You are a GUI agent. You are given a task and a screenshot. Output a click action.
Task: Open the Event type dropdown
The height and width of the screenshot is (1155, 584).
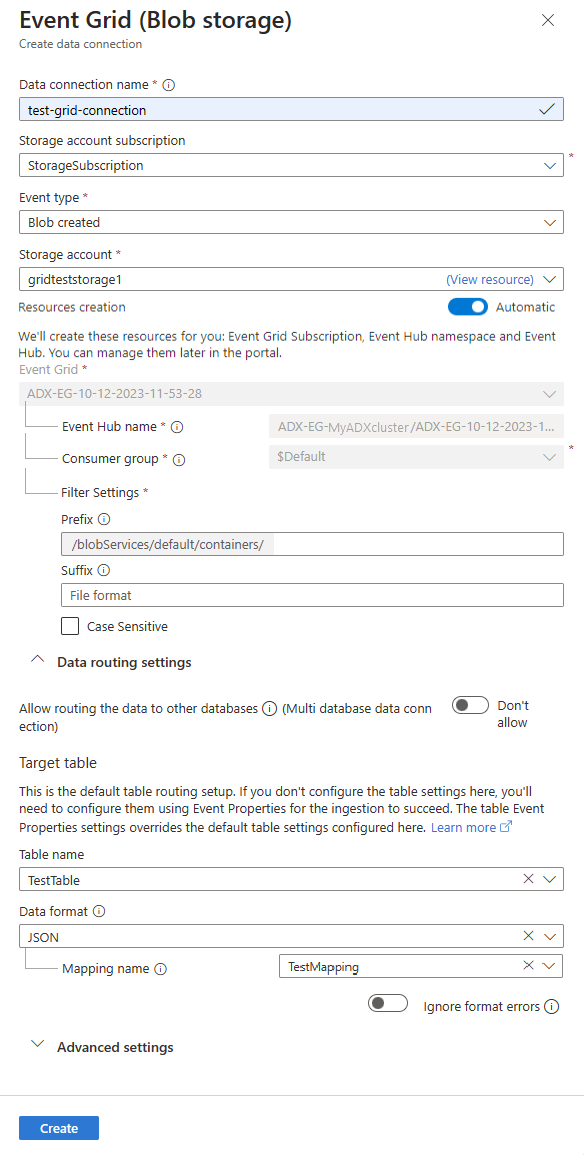tap(291, 222)
